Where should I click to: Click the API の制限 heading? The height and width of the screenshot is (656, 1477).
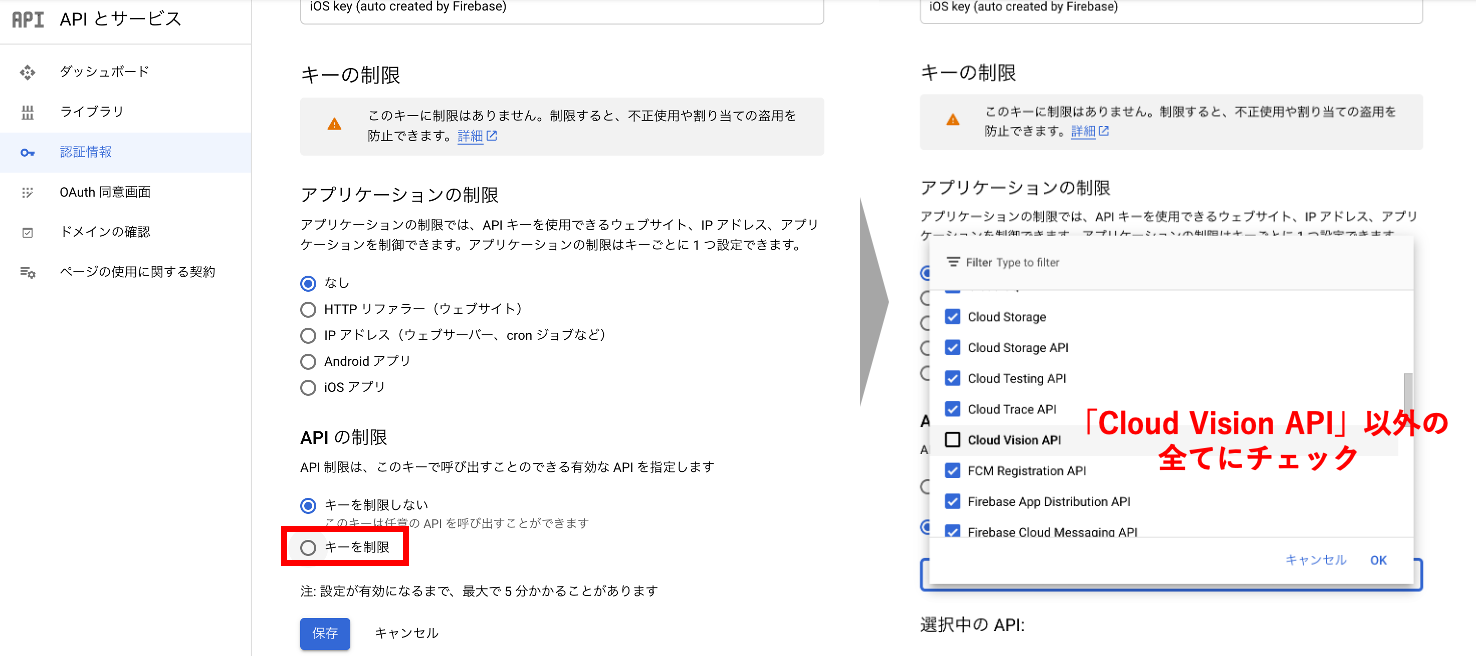pos(344,437)
